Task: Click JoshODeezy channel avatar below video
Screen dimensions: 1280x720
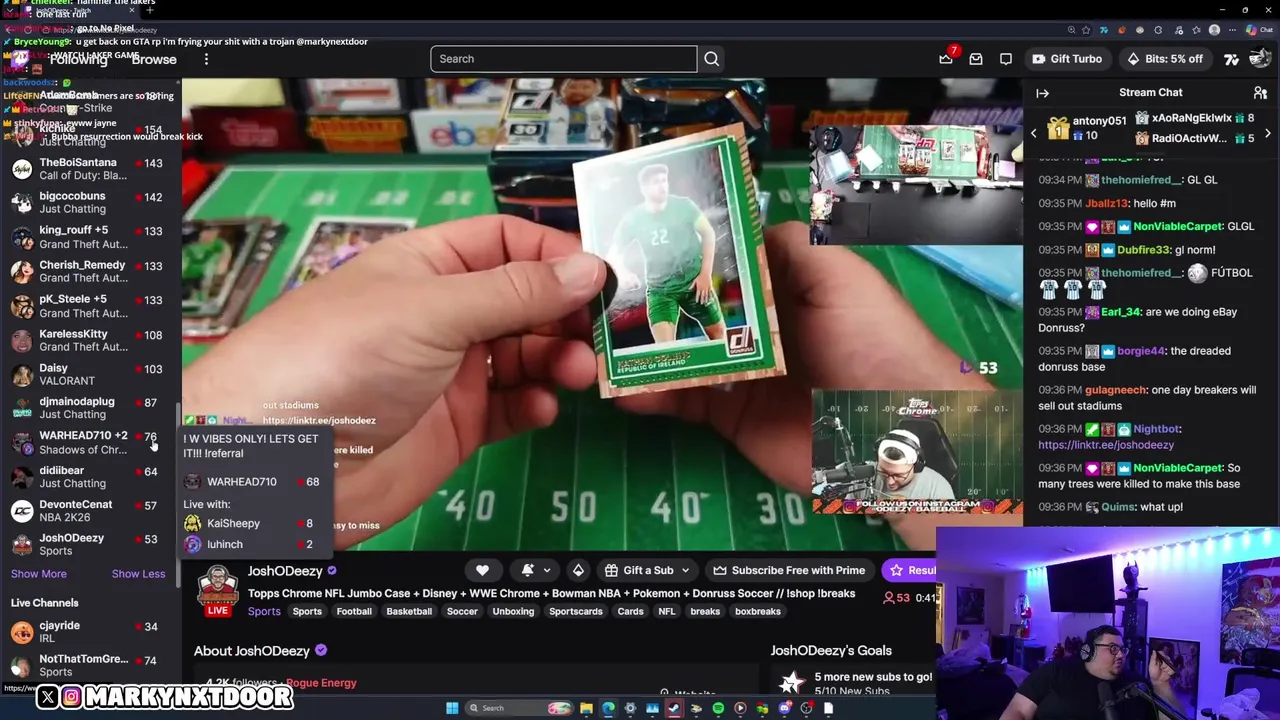Action: (217, 588)
